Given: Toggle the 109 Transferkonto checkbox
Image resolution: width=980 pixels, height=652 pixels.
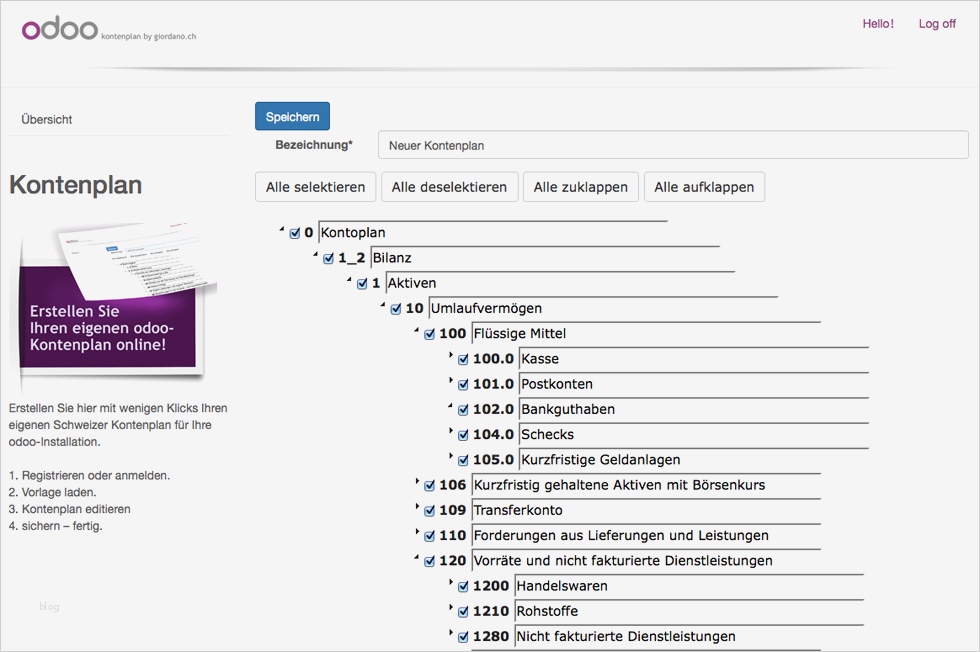Looking at the screenshot, I should click(x=429, y=510).
